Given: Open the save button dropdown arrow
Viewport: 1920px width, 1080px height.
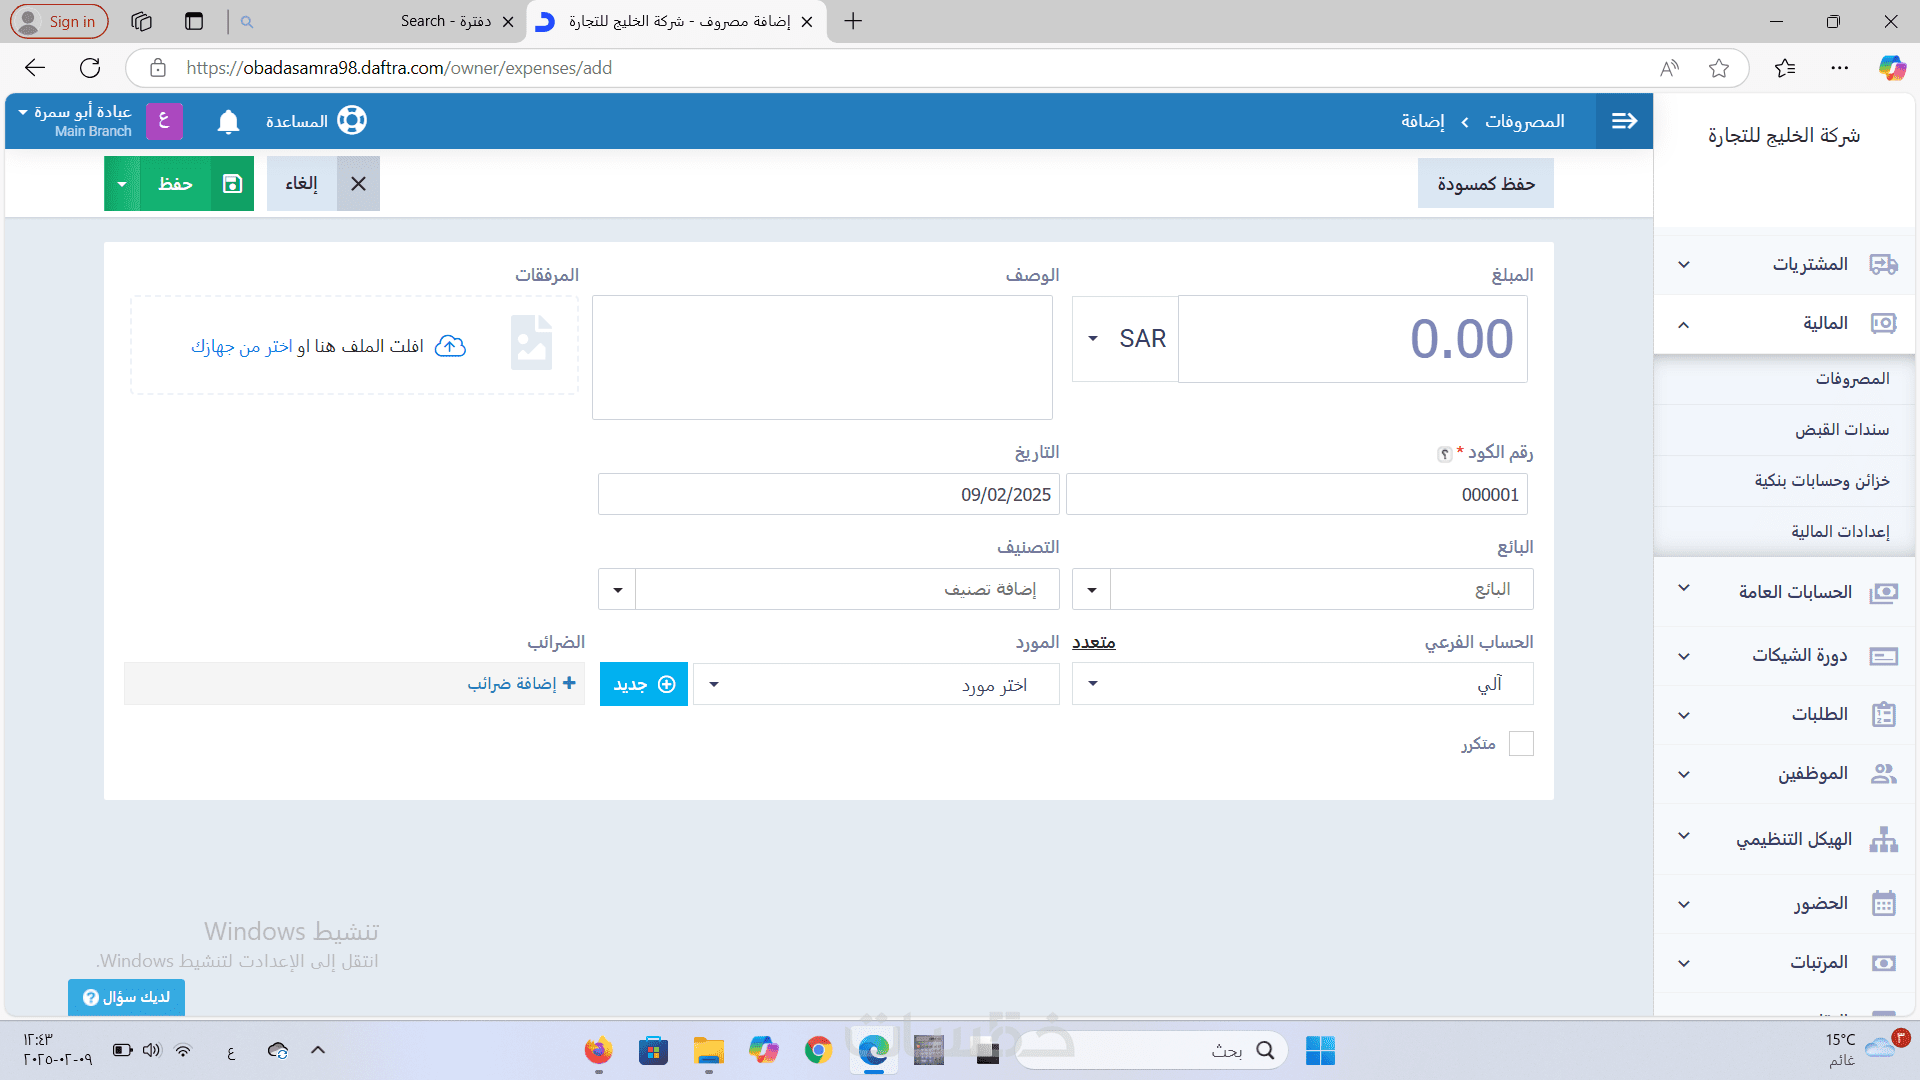Looking at the screenshot, I should pyautogui.click(x=122, y=183).
